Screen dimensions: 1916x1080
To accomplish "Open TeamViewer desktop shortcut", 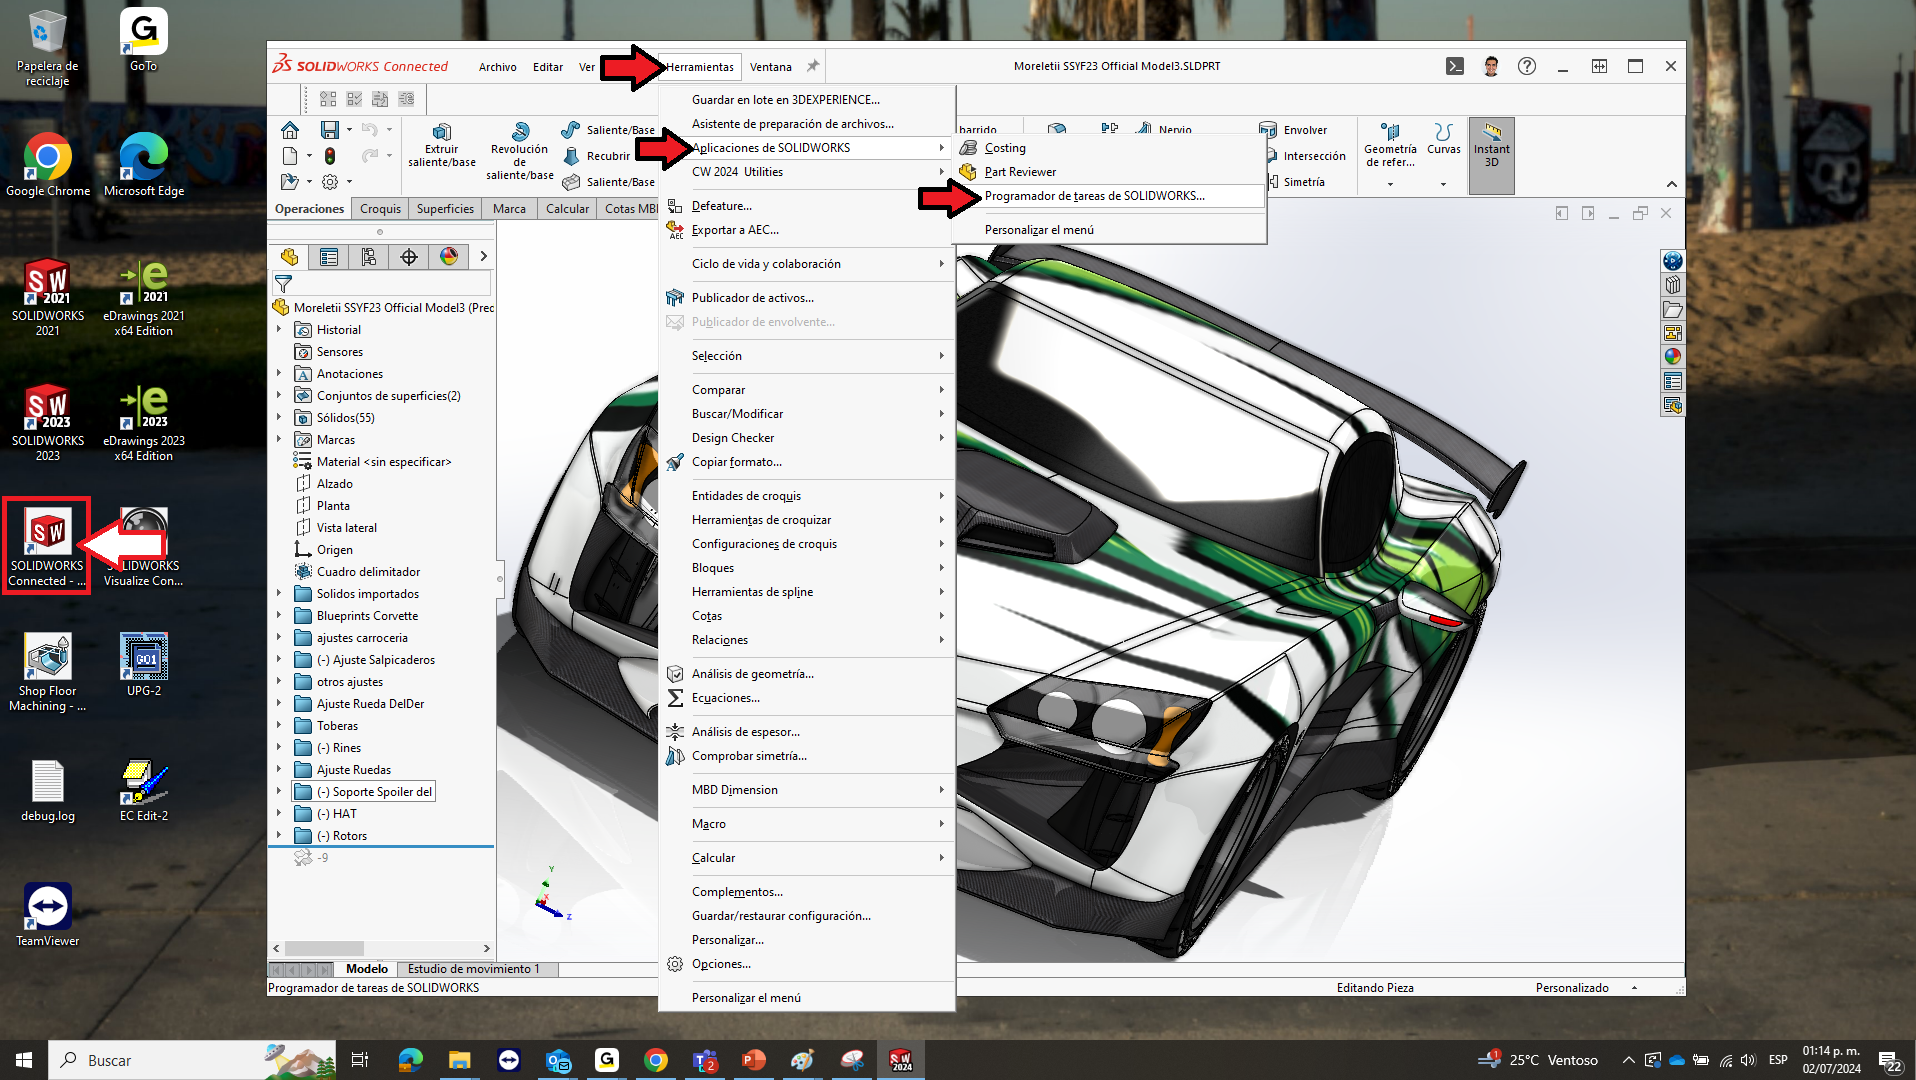I will (x=47, y=915).
